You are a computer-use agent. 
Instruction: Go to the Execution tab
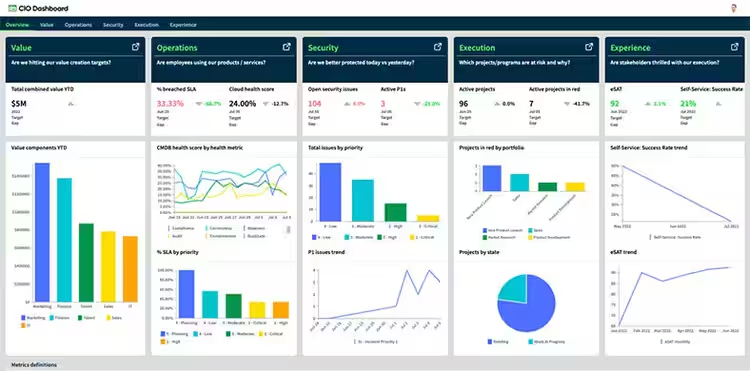[146, 25]
